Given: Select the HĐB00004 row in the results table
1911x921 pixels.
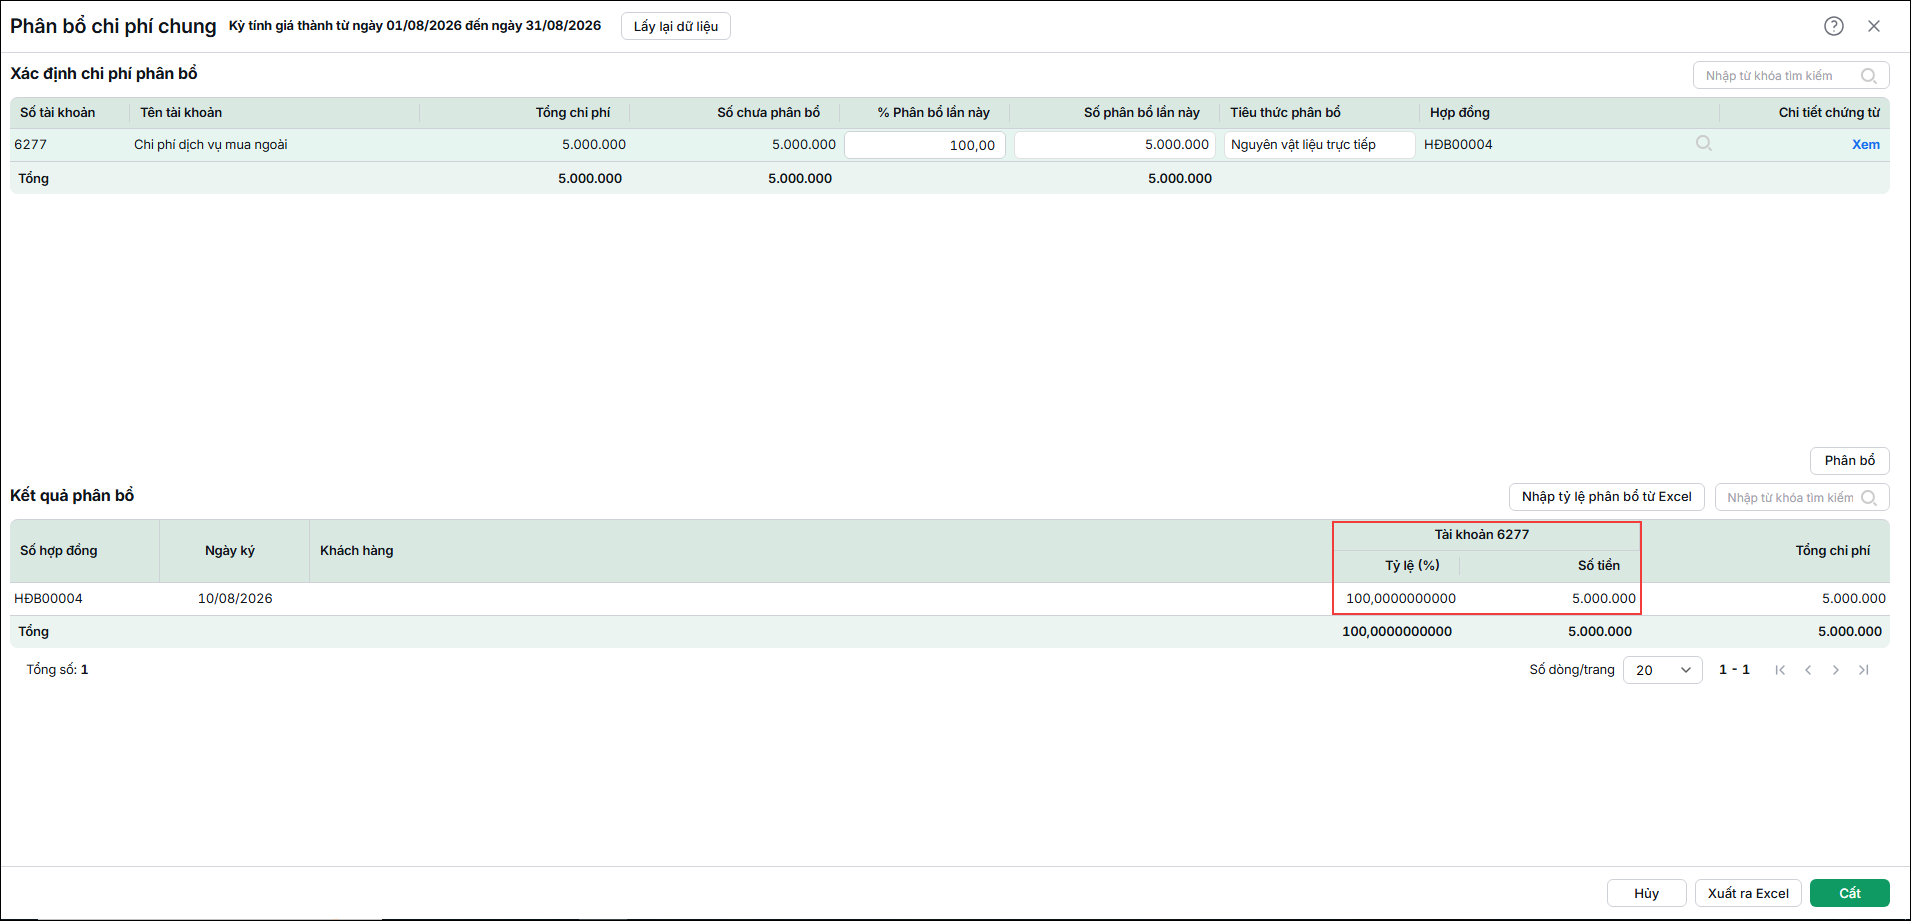Looking at the screenshot, I should (949, 598).
